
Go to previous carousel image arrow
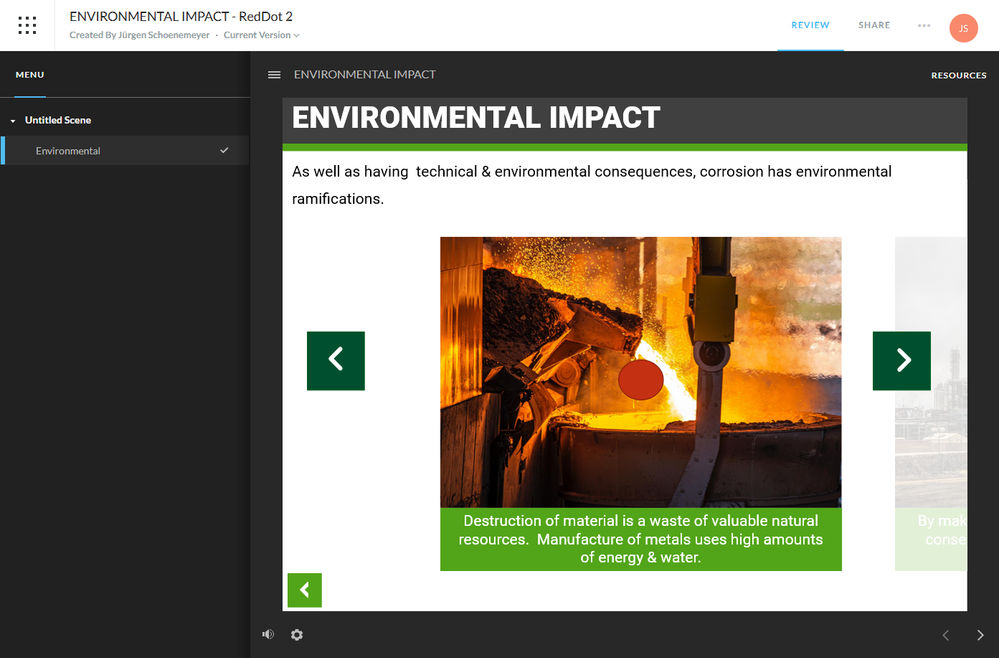point(336,361)
